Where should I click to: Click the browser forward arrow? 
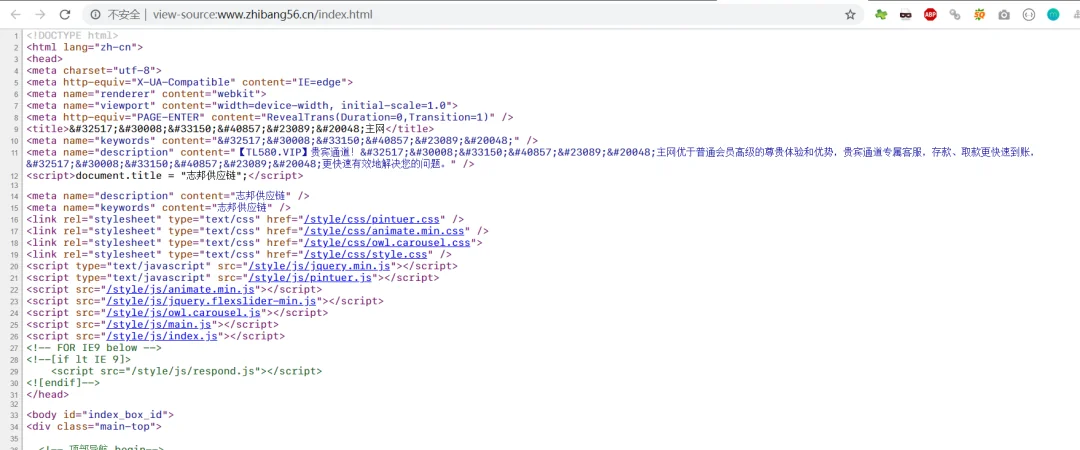pyautogui.click(x=40, y=14)
